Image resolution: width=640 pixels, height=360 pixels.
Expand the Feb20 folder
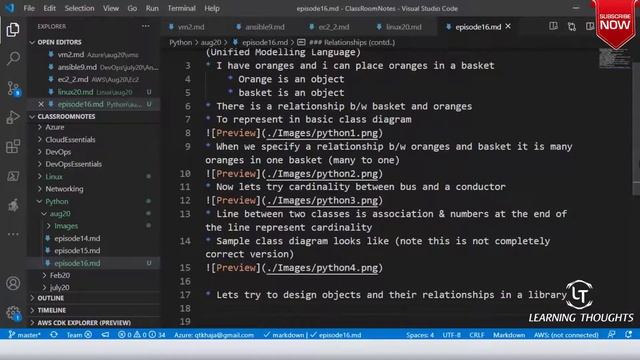click(x=60, y=276)
